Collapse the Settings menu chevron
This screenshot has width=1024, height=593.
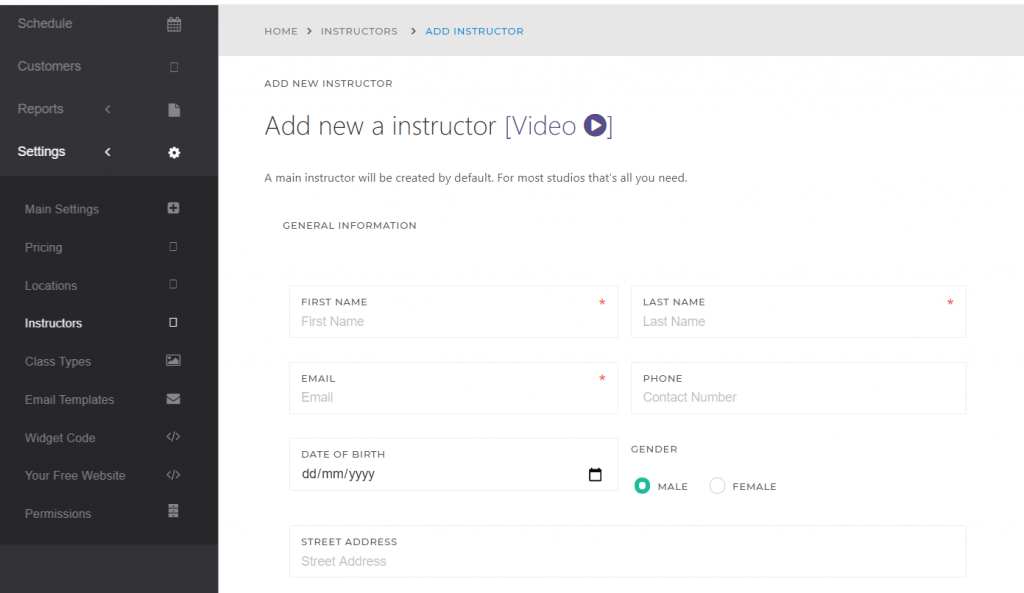coord(107,152)
